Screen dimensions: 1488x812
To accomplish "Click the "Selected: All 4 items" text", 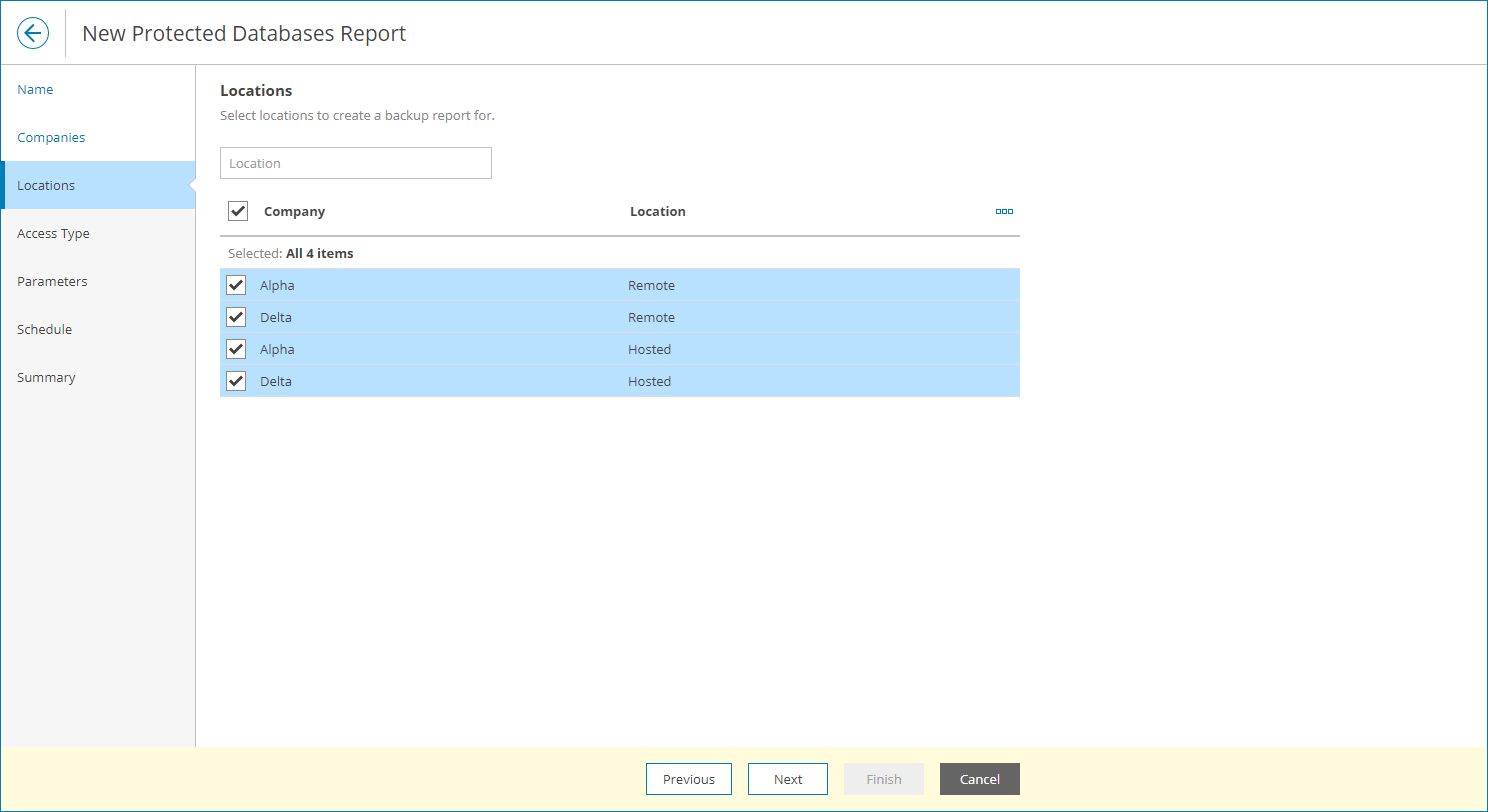I will coord(291,253).
